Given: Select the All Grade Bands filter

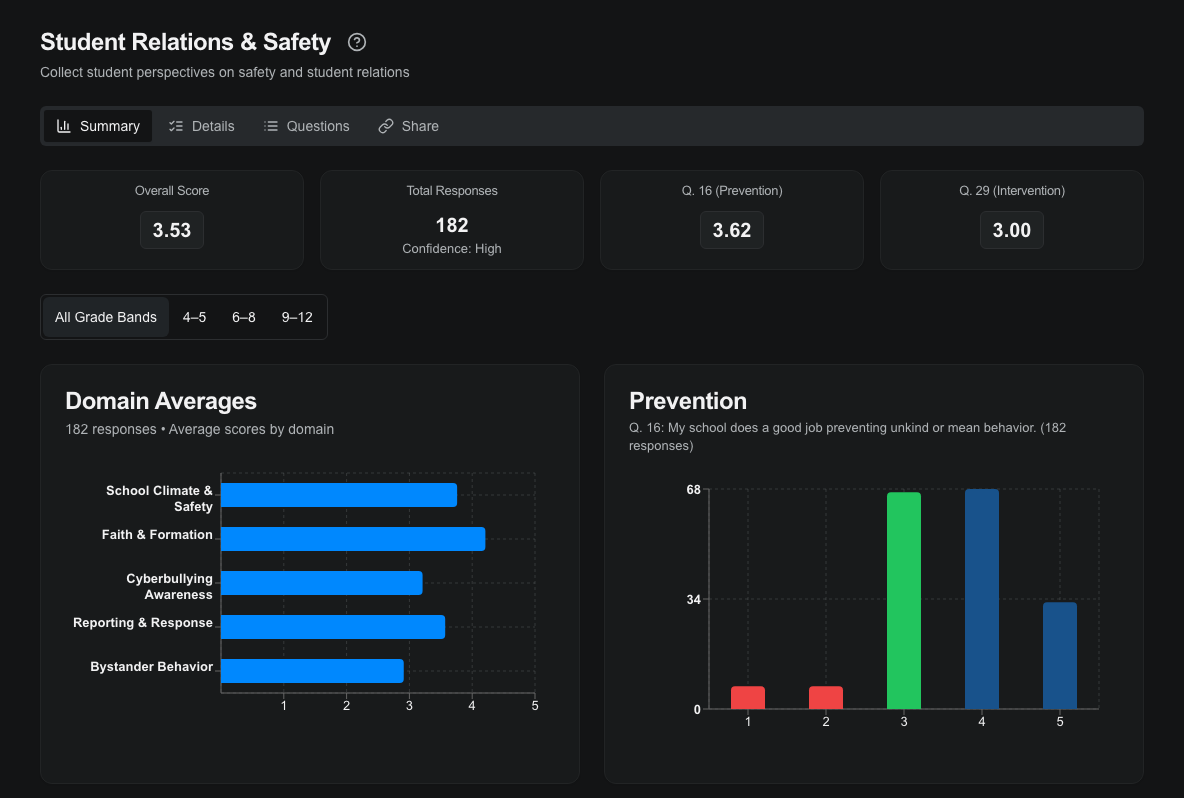Looking at the screenshot, I should pos(106,317).
